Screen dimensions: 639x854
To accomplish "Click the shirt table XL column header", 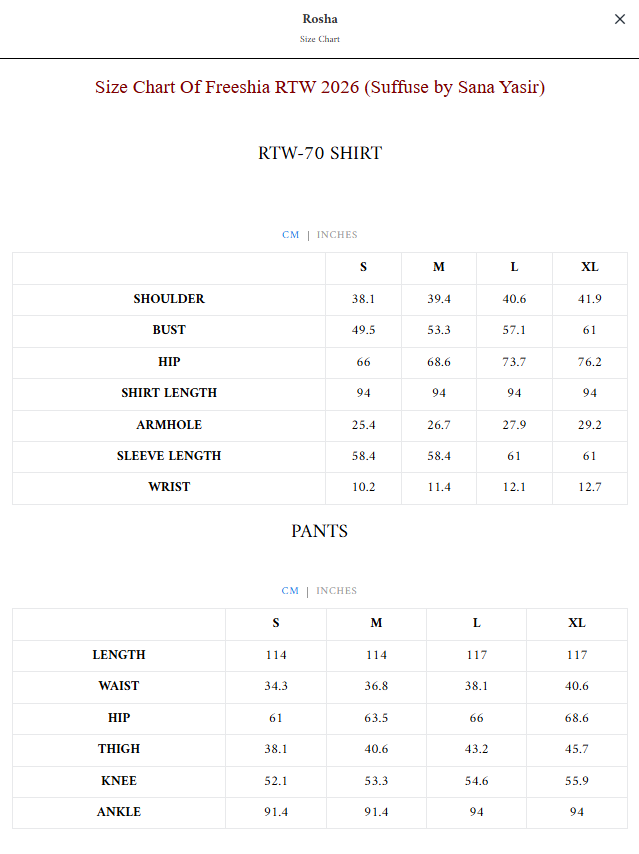I will tap(589, 267).
